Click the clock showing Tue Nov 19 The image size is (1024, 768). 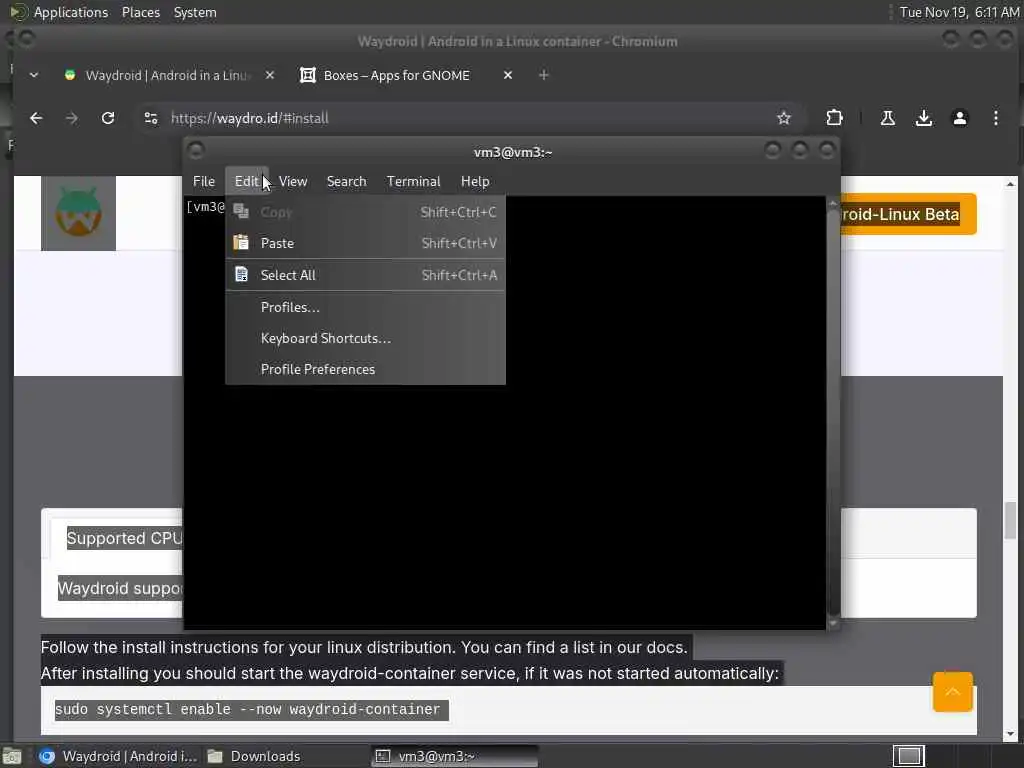[x=959, y=12]
